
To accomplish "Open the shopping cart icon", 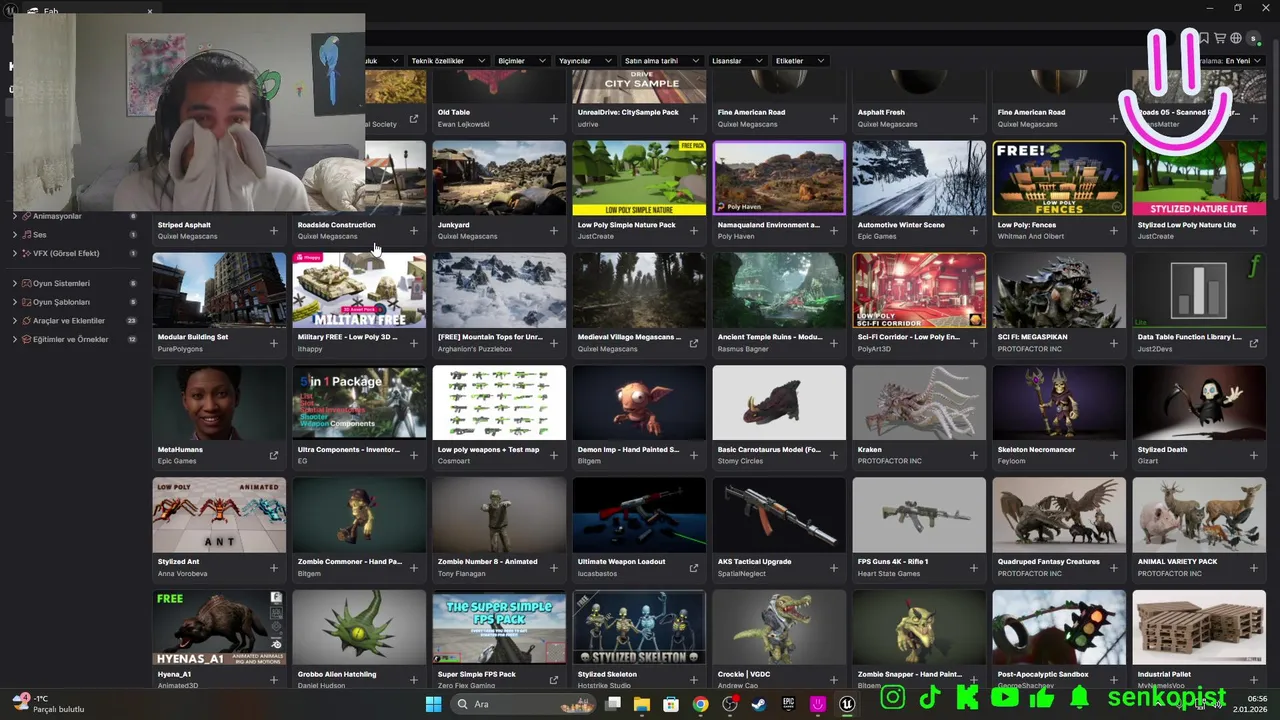I will 1220,38.
